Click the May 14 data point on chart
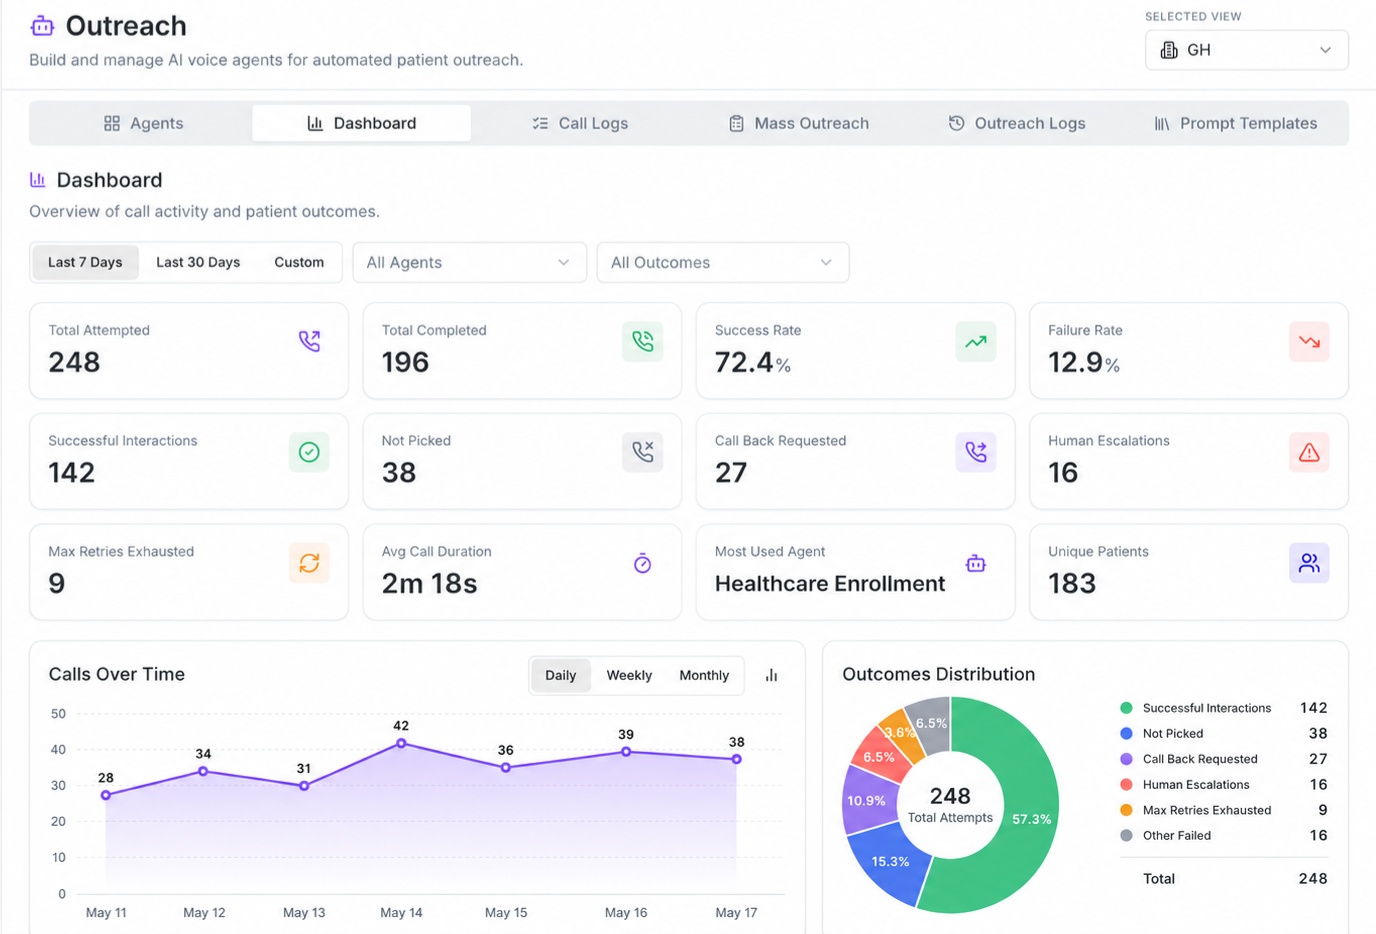Screen dimensions: 1376x934 (x=401, y=743)
